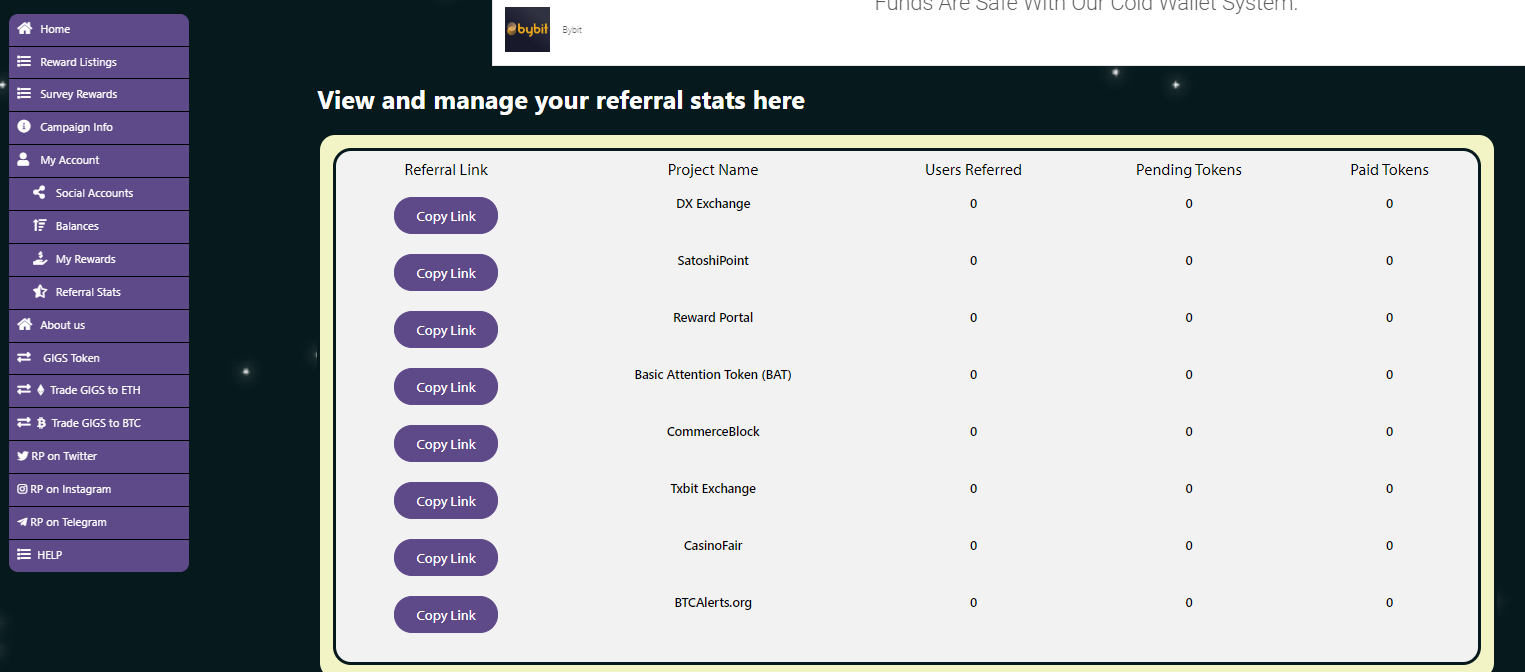Select My Rewards submenu item

click(99, 260)
